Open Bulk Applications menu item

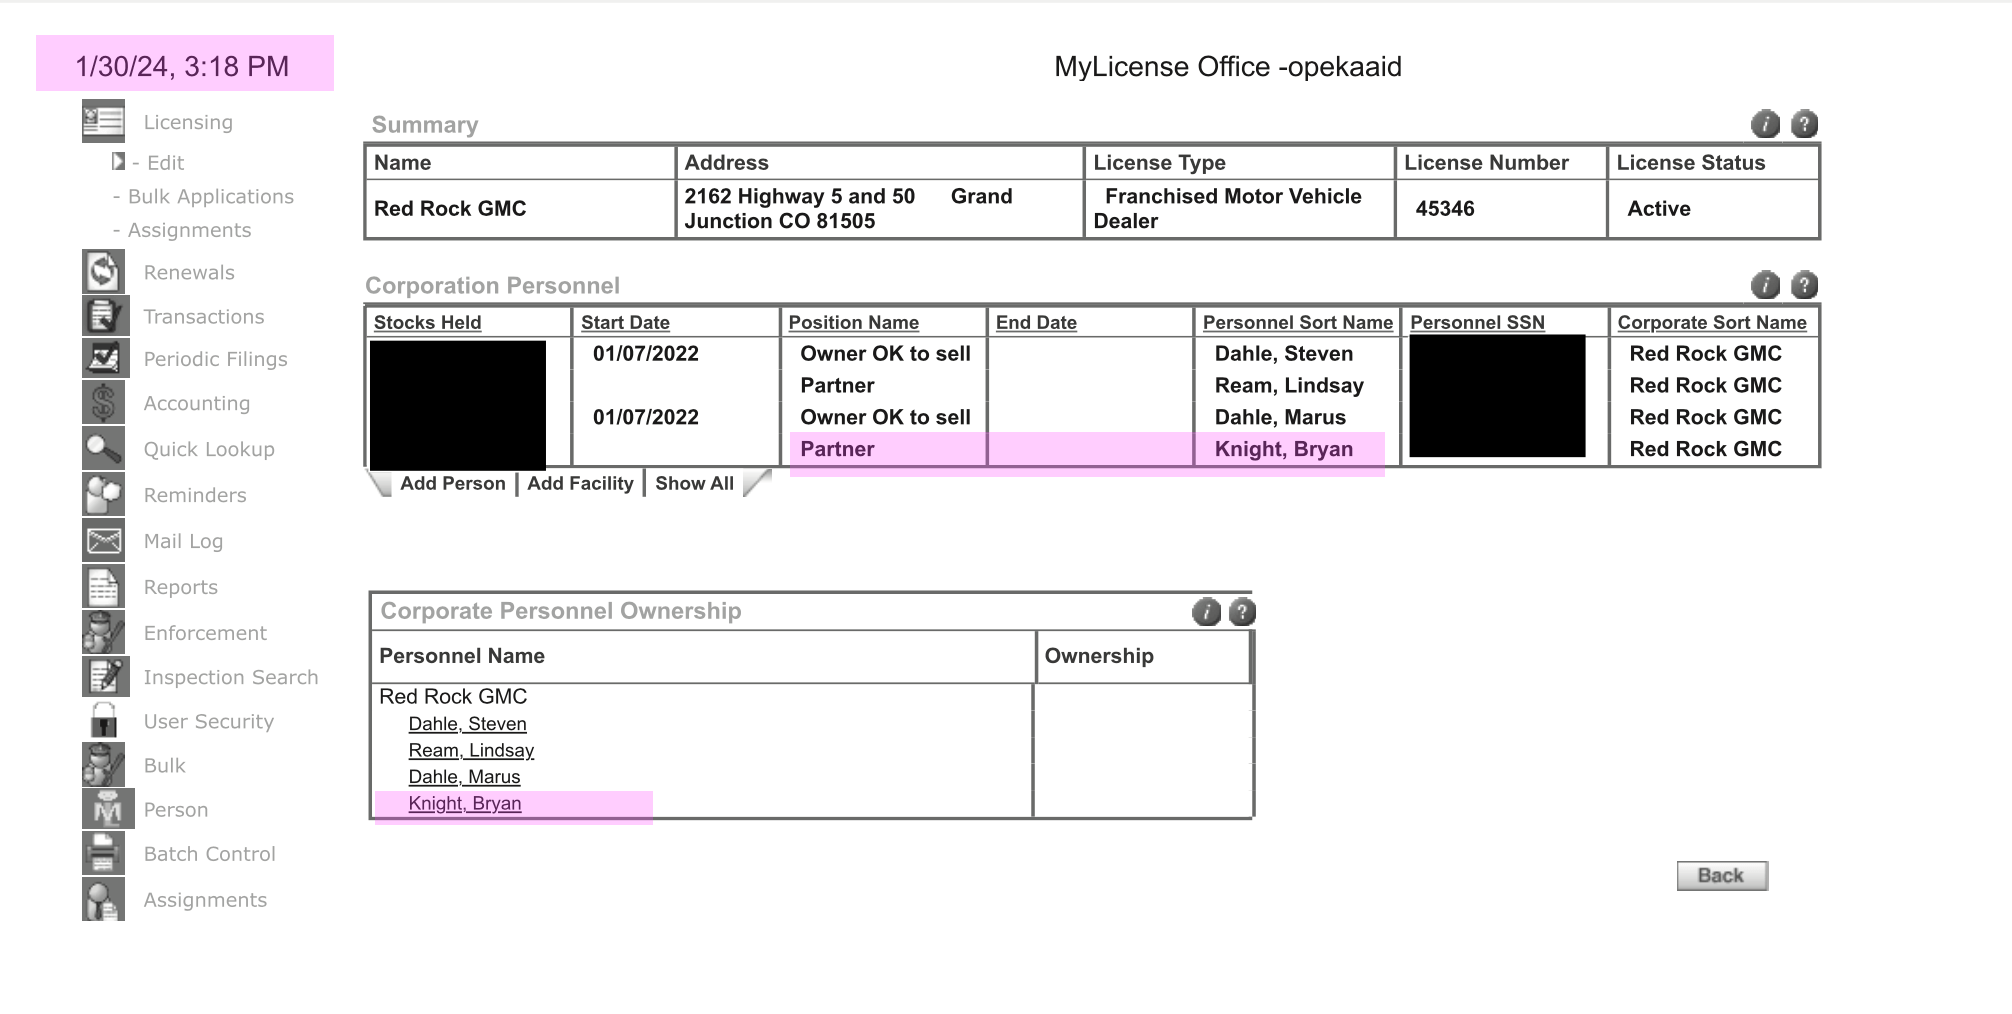(x=210, y=197)
